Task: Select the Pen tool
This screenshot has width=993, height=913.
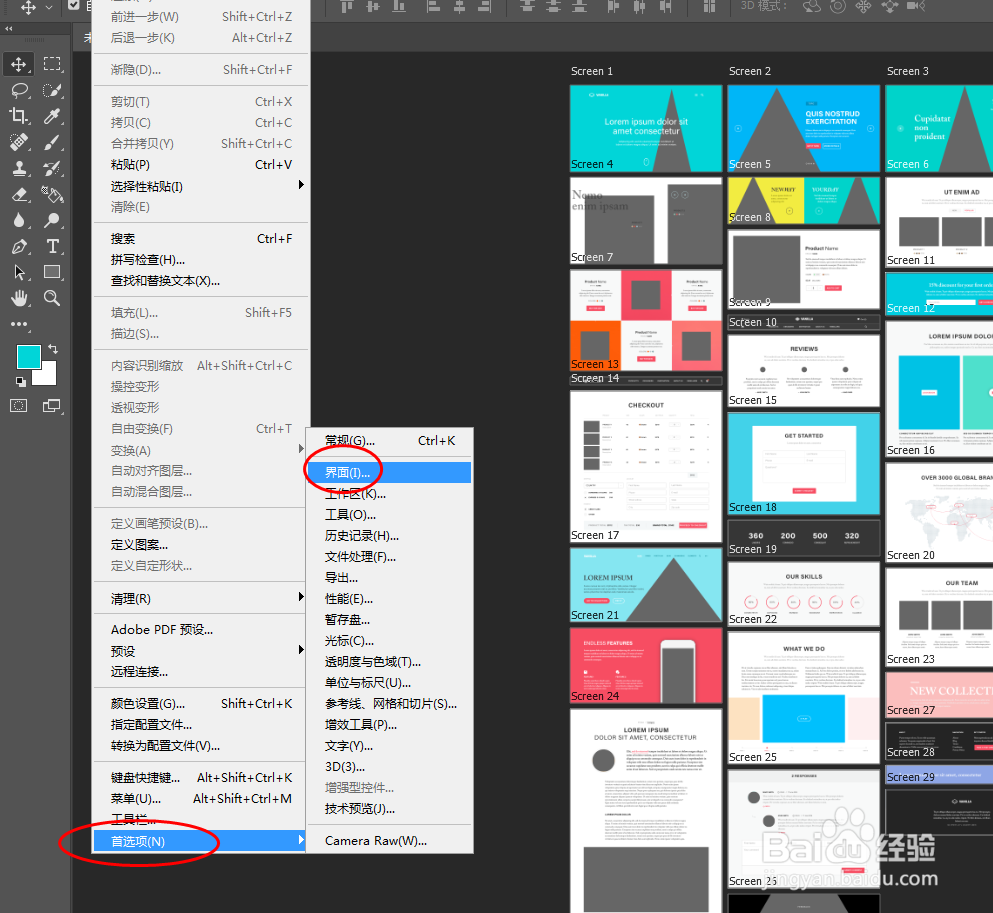Action: click(19, 246)
